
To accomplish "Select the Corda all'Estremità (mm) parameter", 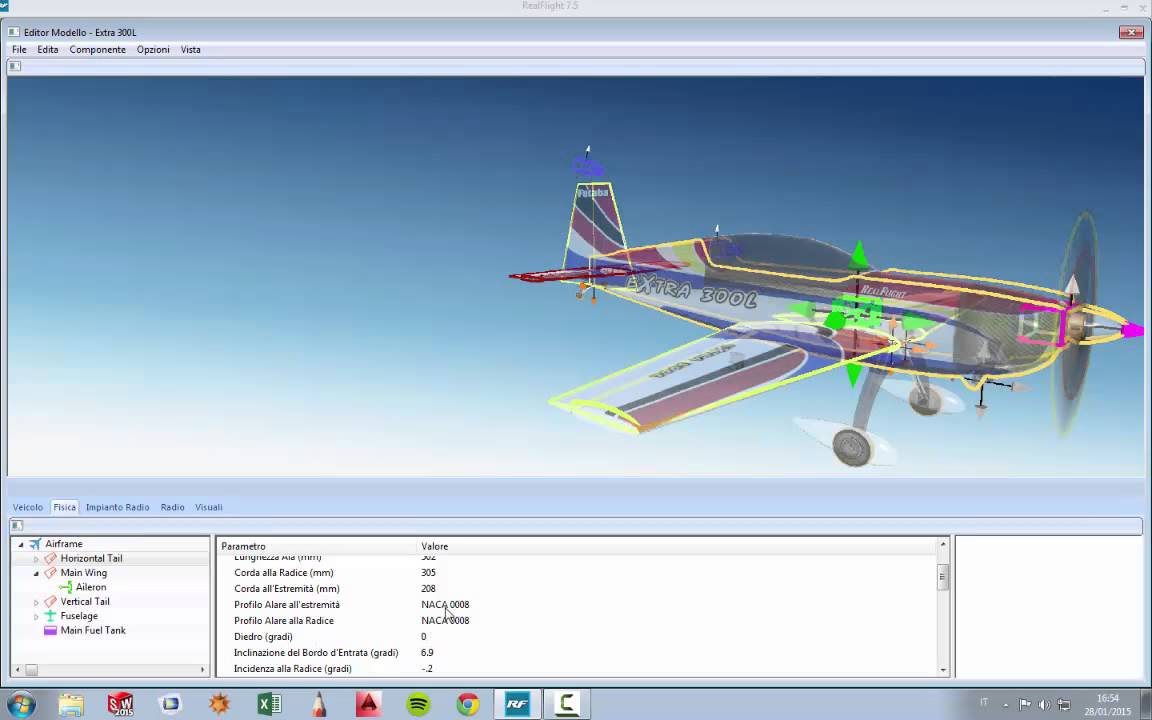I will [x=287, y=588].
